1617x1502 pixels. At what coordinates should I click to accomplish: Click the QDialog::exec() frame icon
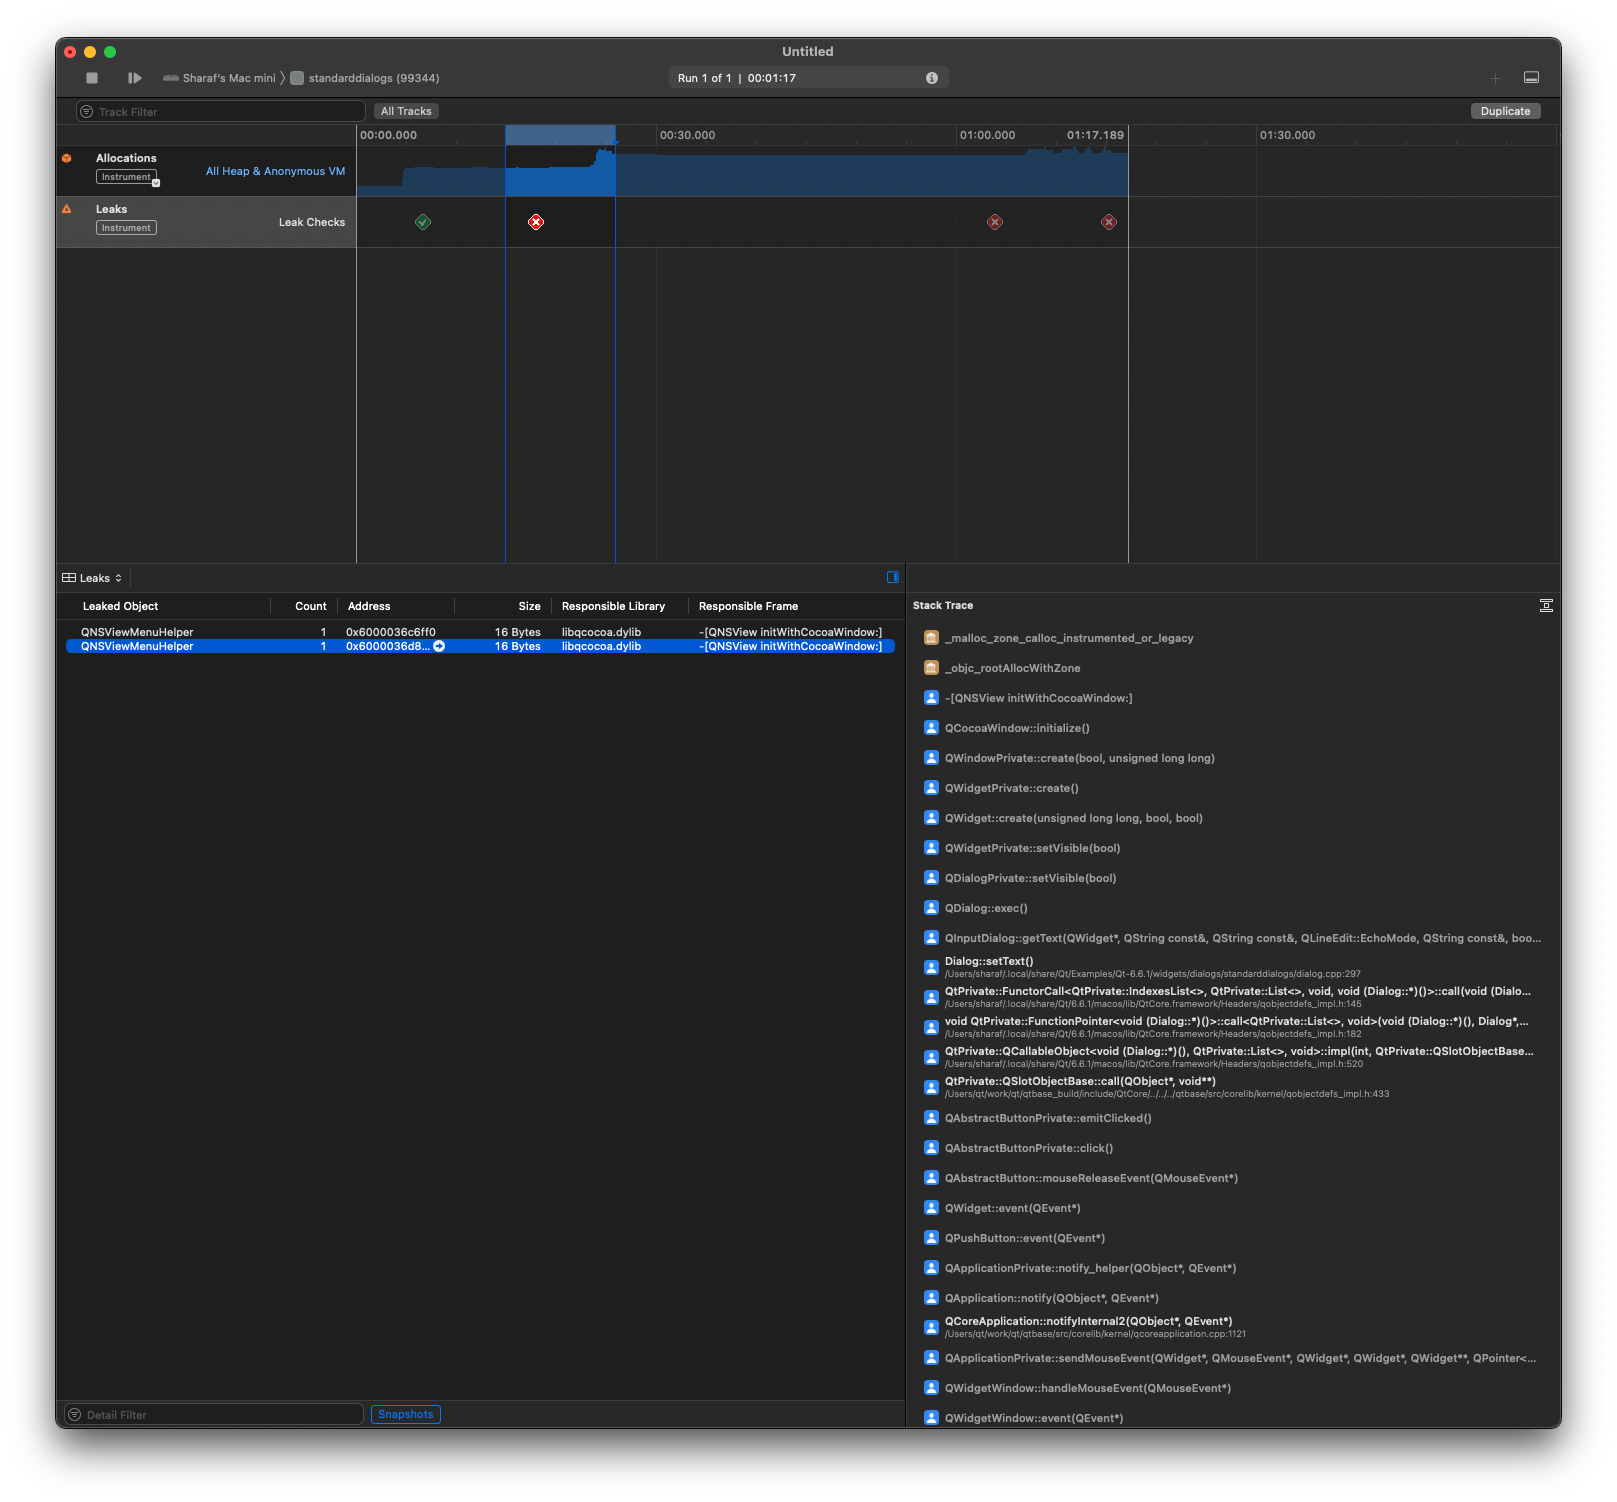(x=931, y=908)
